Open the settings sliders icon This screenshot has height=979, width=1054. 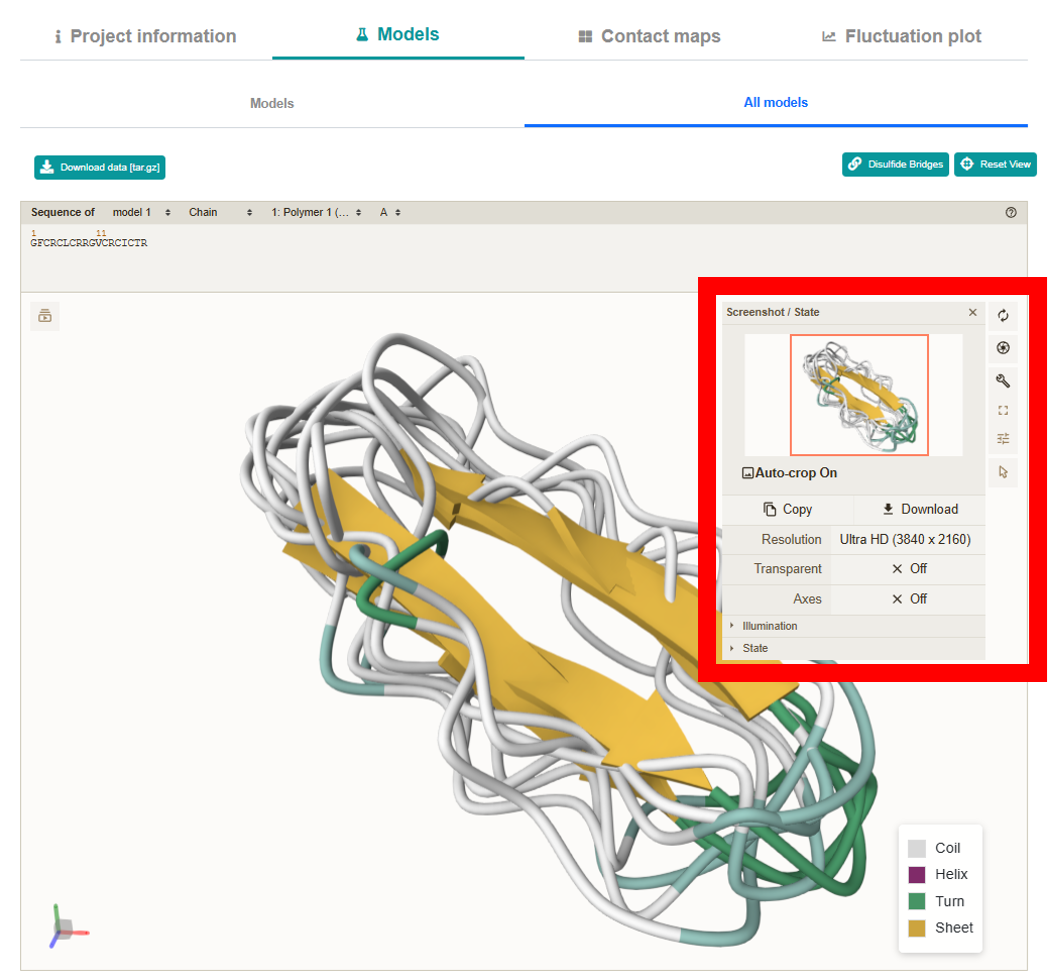click(1003, 439)
